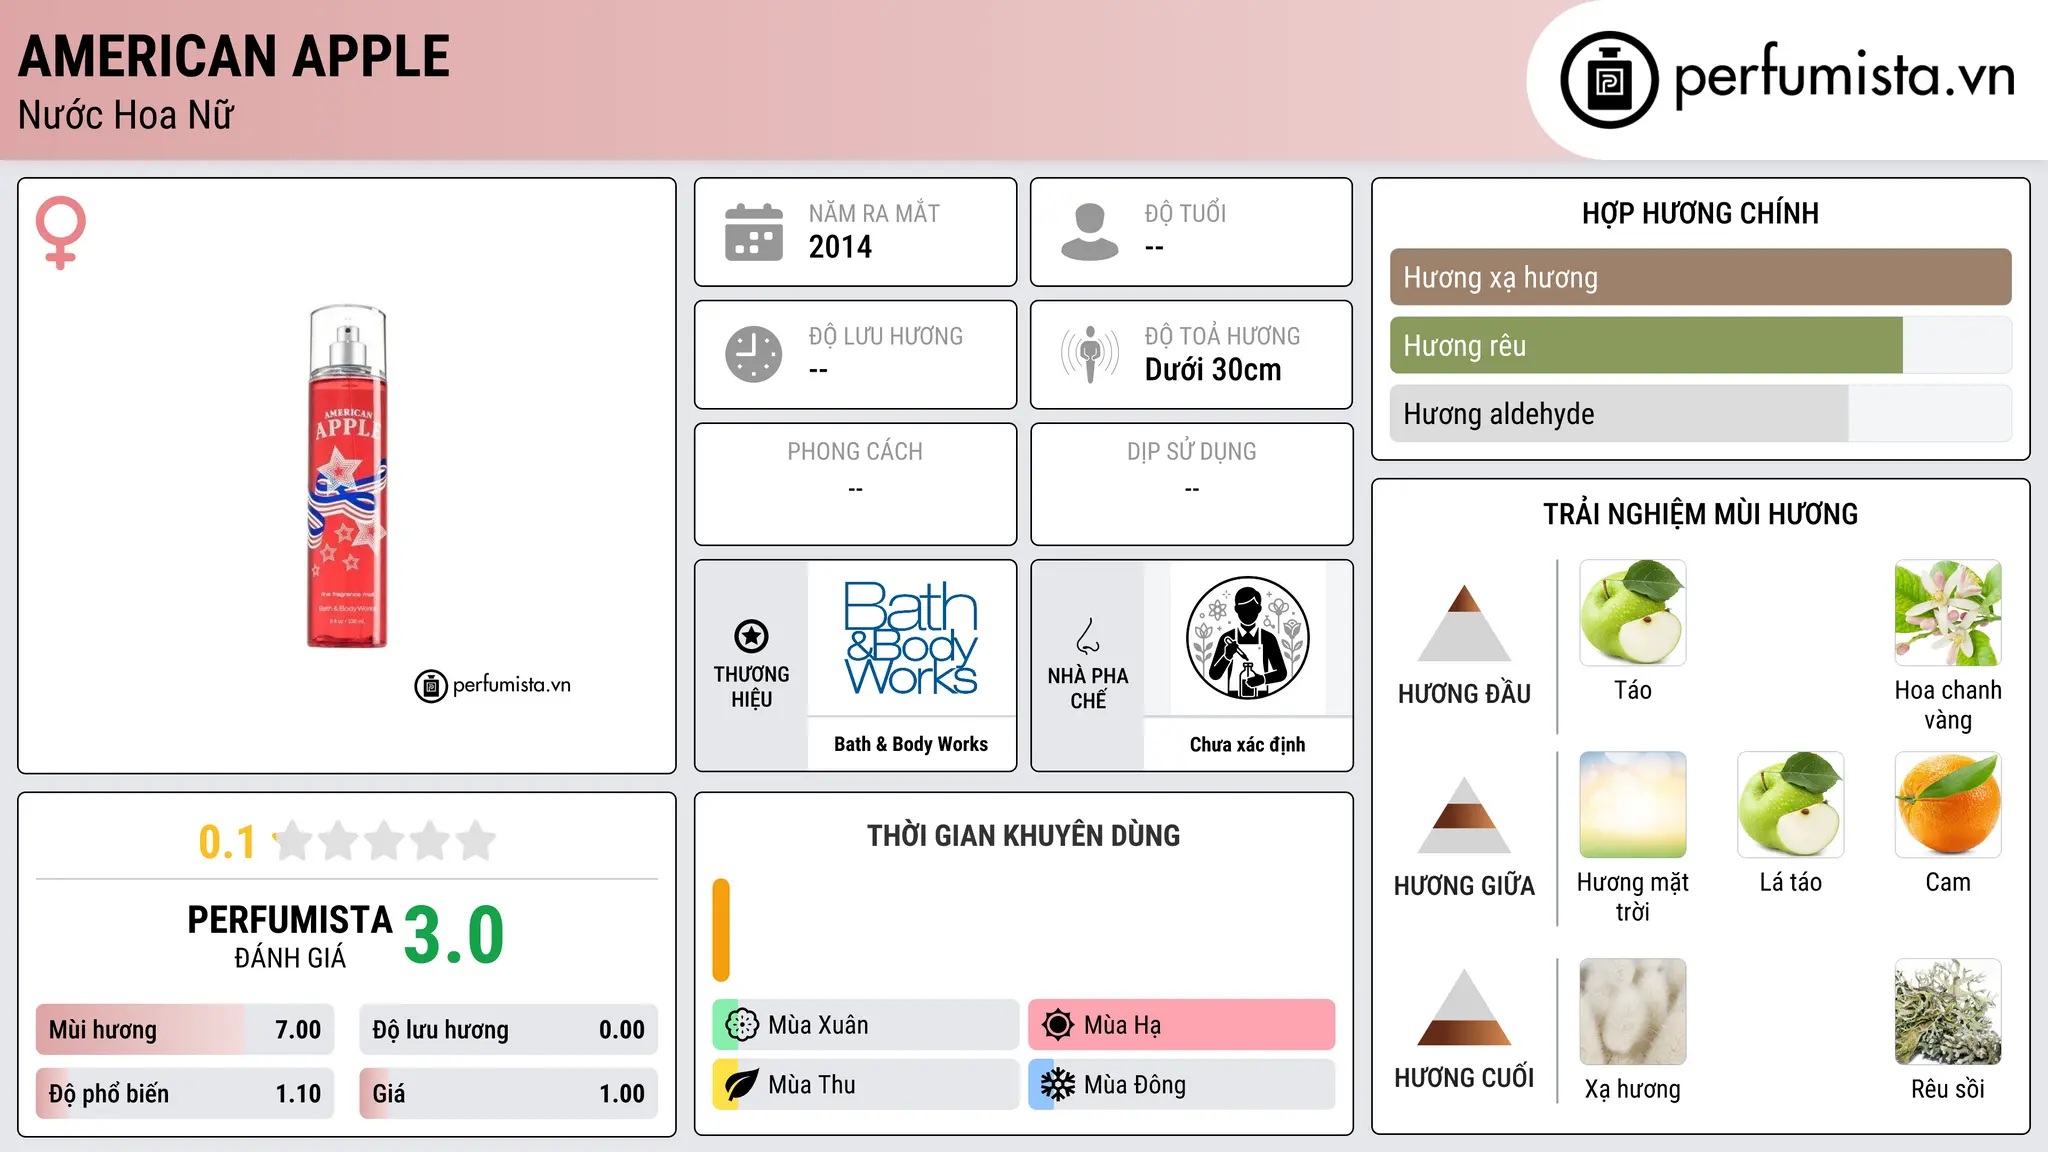Click the PHONG CÁCH card label
This screenshot has height=1152, width=2048.
click(x=855, y=452)
